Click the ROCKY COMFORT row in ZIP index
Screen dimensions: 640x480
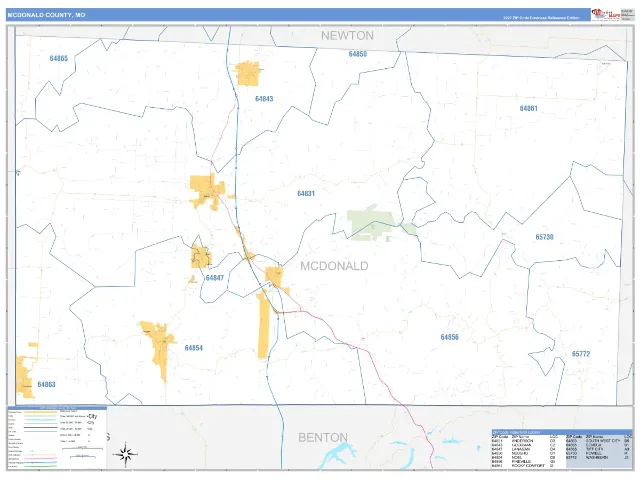click(524, 465)
